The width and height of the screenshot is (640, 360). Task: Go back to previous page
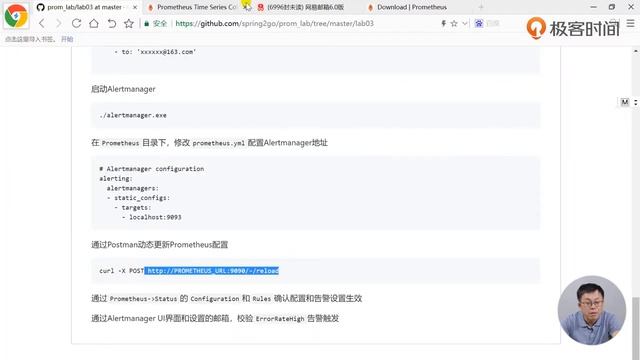(42, 23)
